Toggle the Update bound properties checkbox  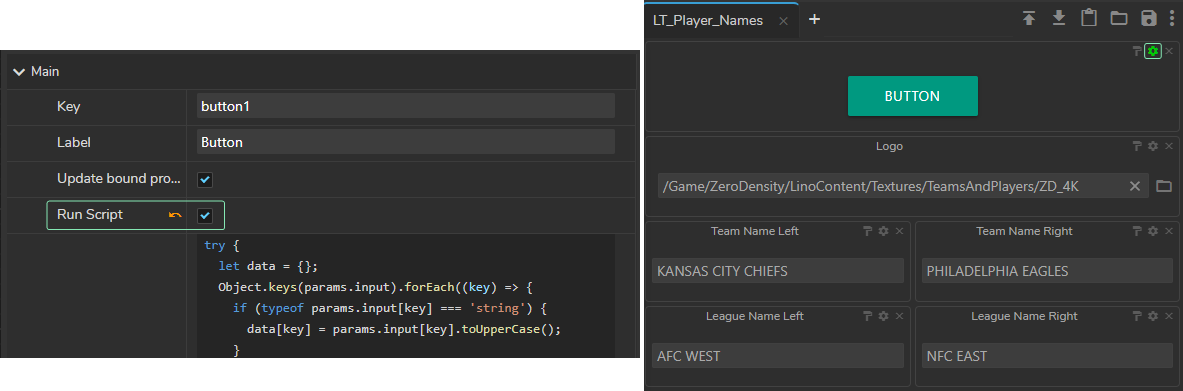(x=205, y=180)
